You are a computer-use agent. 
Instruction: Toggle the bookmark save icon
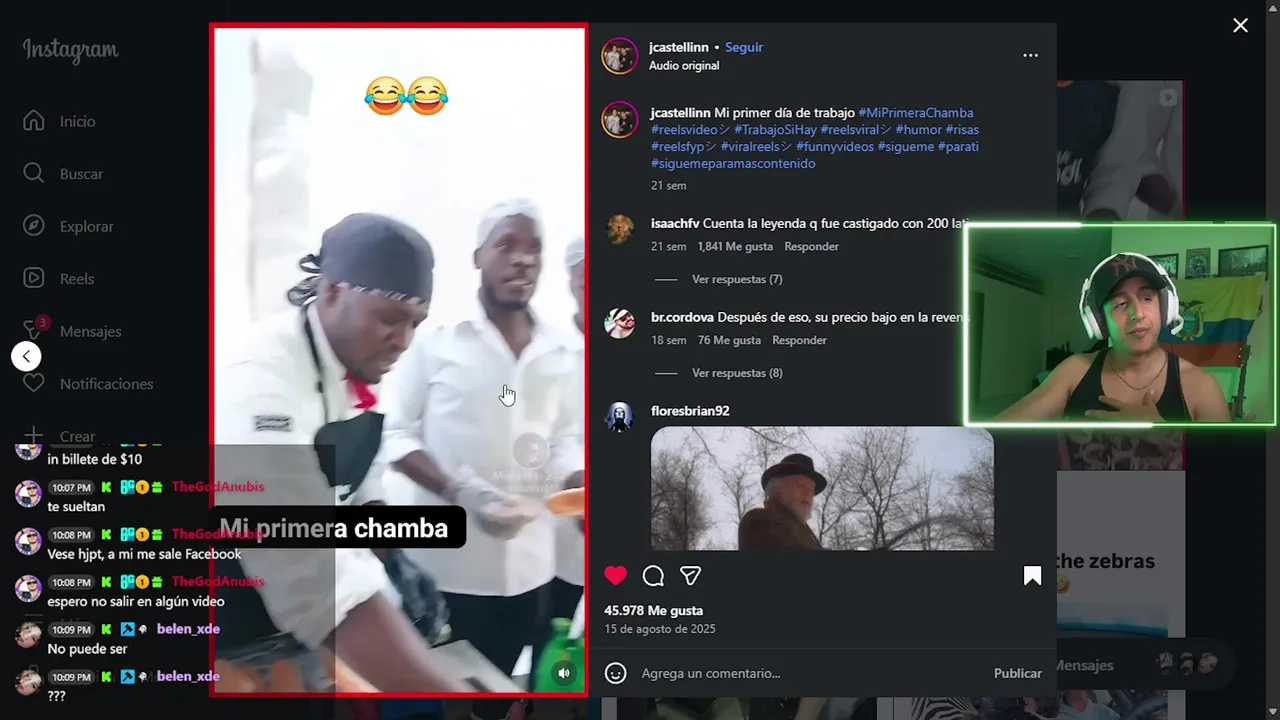click(x=1032, y=575)
